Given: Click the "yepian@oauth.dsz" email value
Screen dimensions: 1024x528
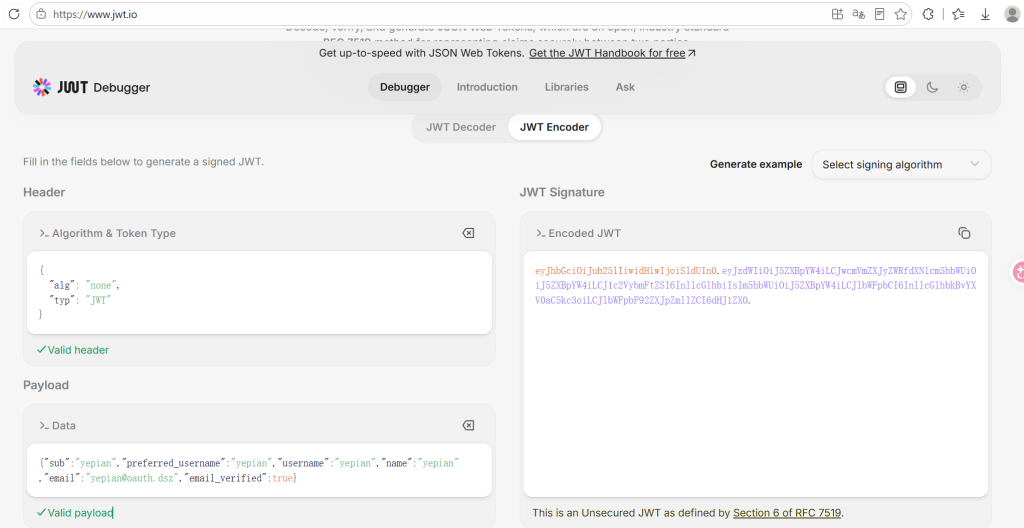Looking at the screenshot, I should point(133,478).
